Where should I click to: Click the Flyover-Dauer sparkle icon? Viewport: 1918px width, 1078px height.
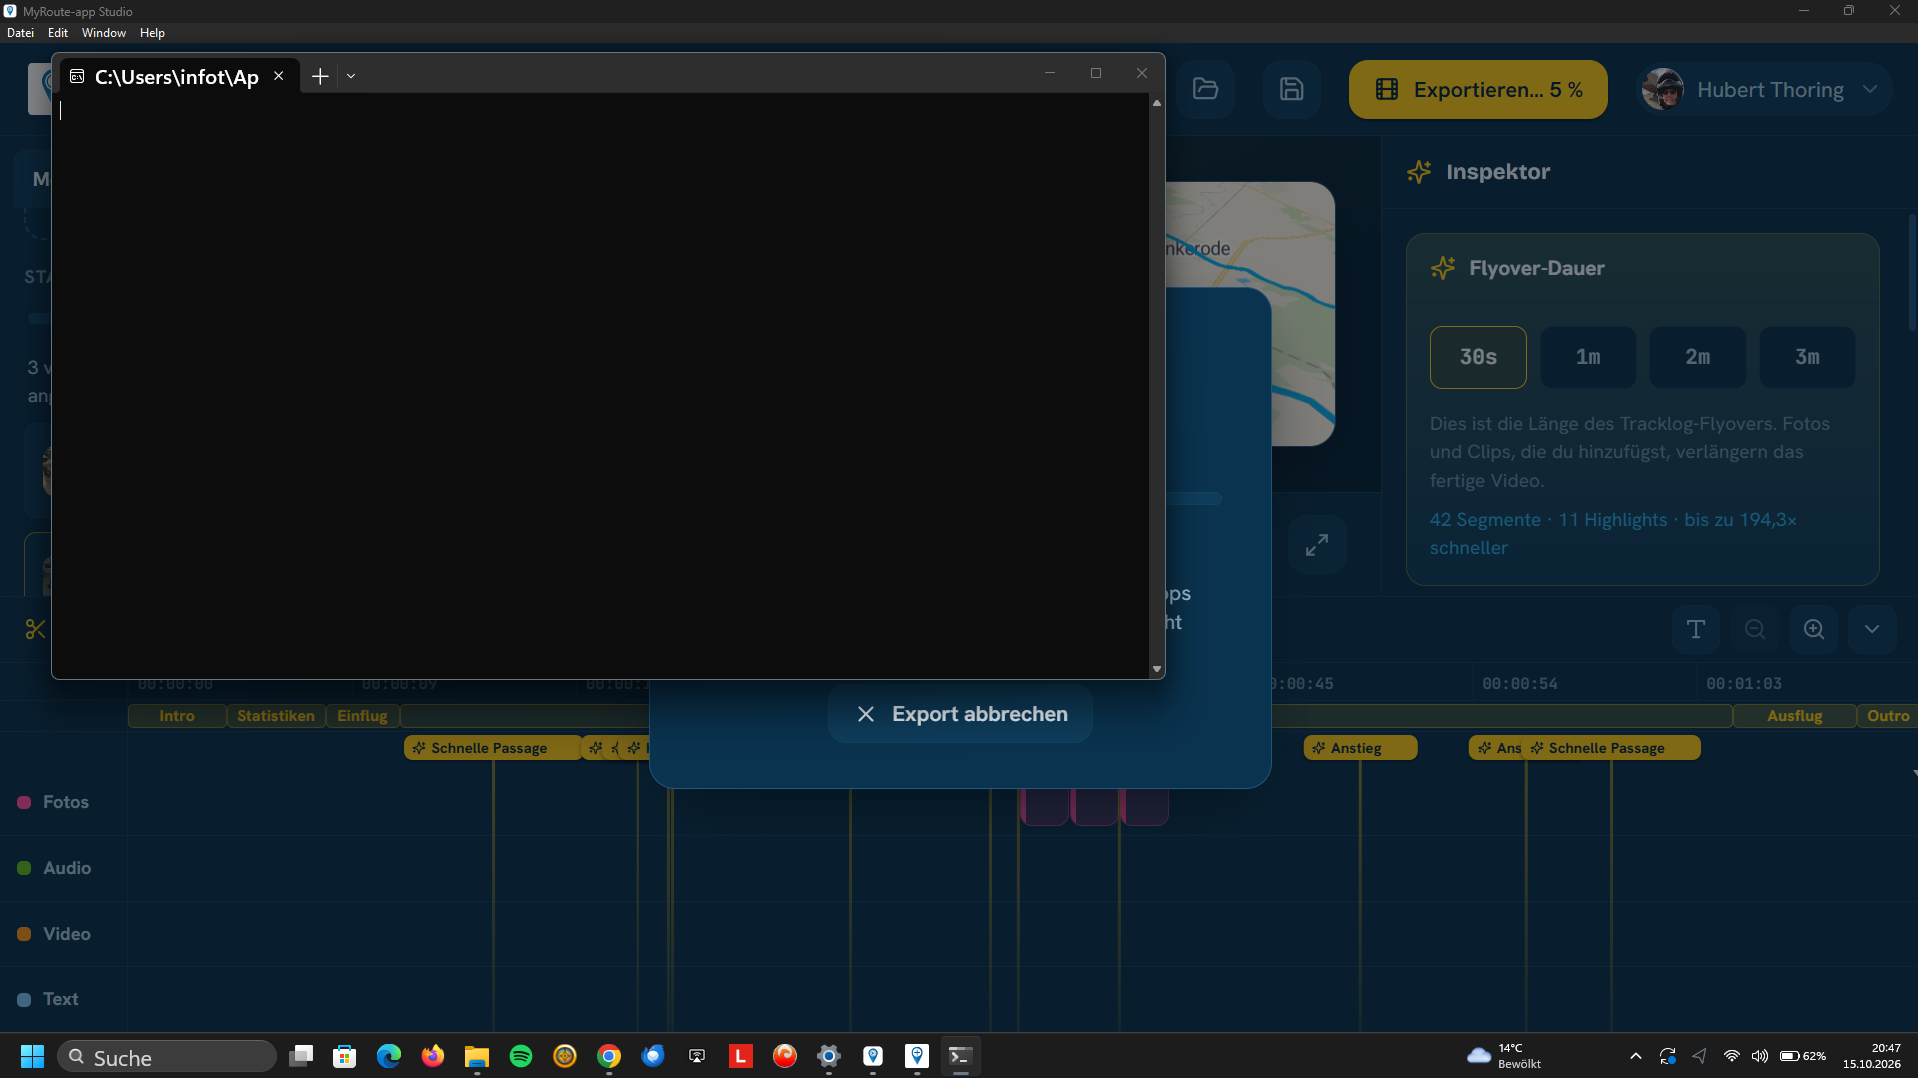[x=1442, y=268]
